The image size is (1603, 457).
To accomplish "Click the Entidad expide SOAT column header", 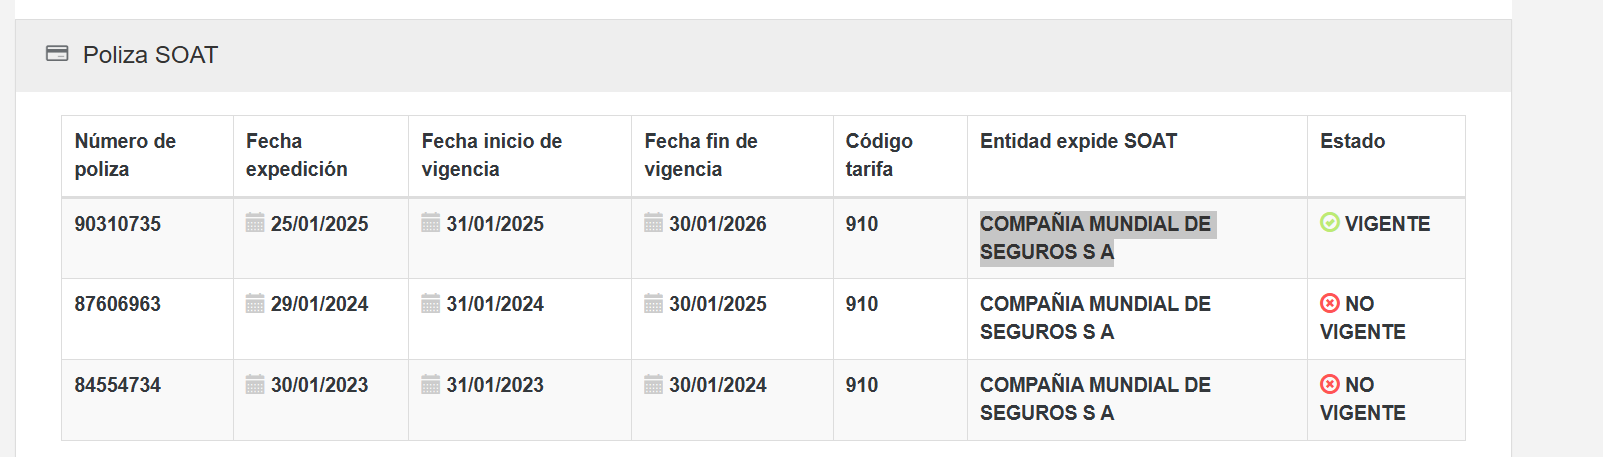I will (x=1078, y=141).
